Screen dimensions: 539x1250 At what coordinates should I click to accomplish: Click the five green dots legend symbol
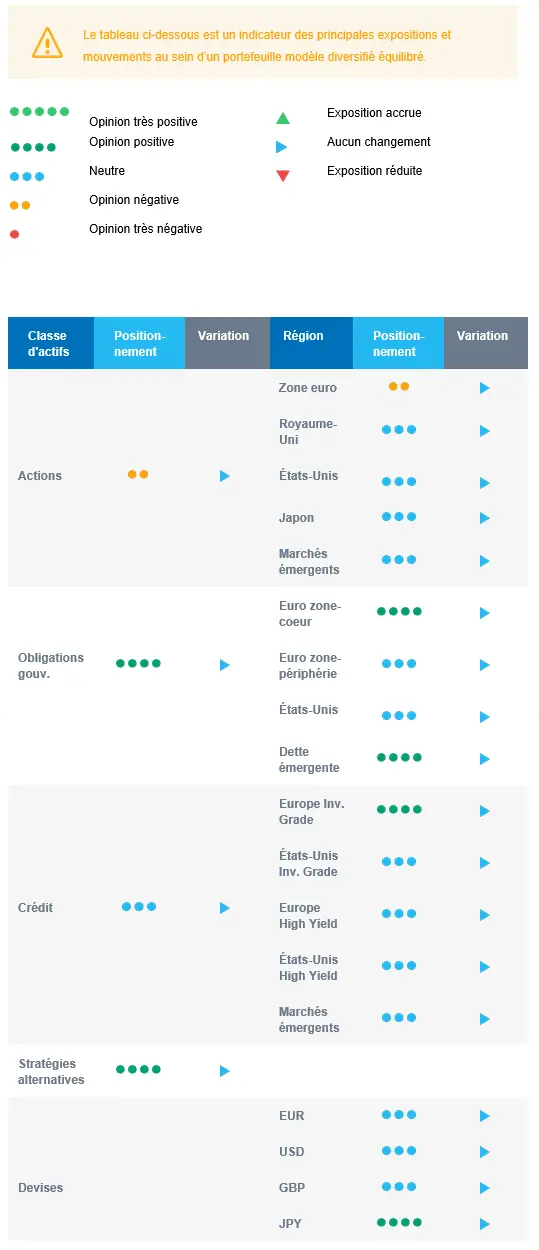click(x=40, y=112)
